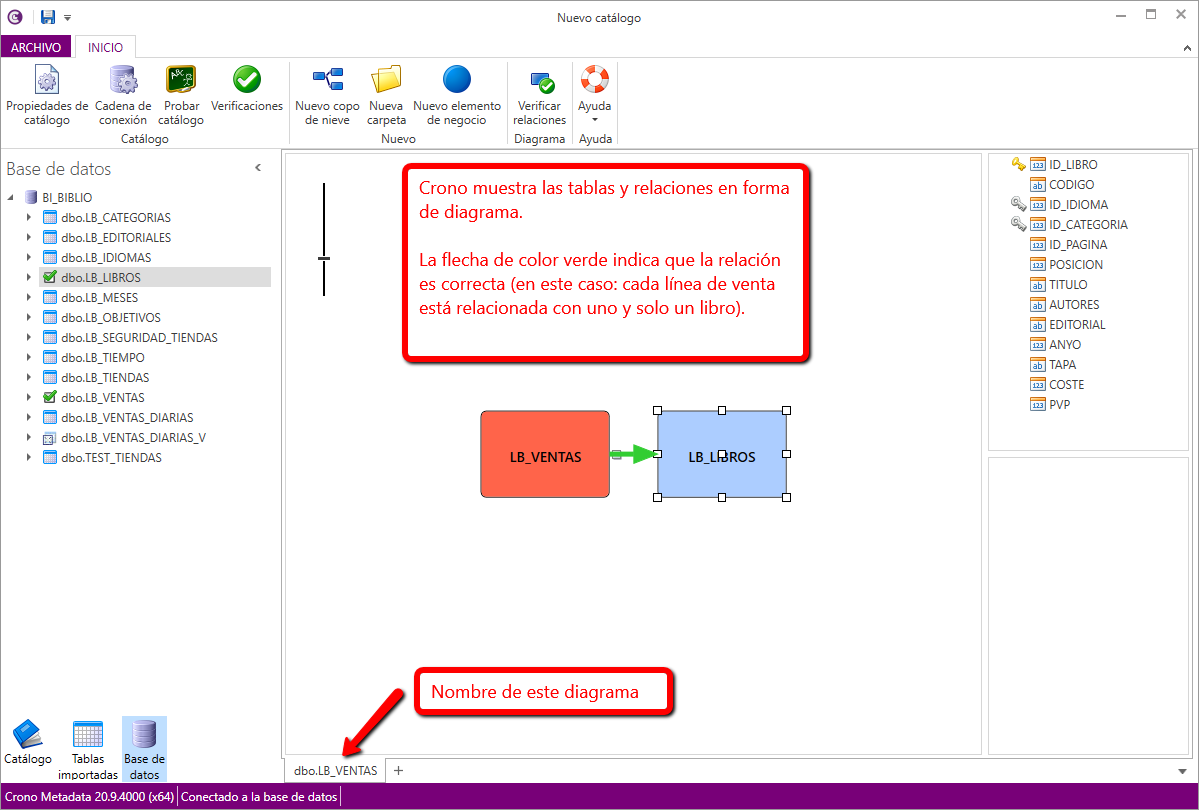Collapse the Base de datos side panel
The image size is (1199, 810).
tap(258, 168)
